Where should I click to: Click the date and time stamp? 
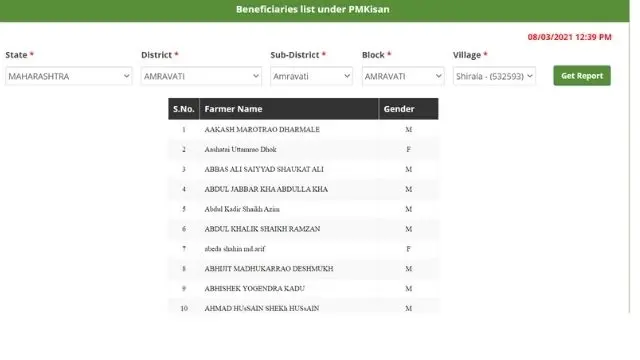point(569,37)
